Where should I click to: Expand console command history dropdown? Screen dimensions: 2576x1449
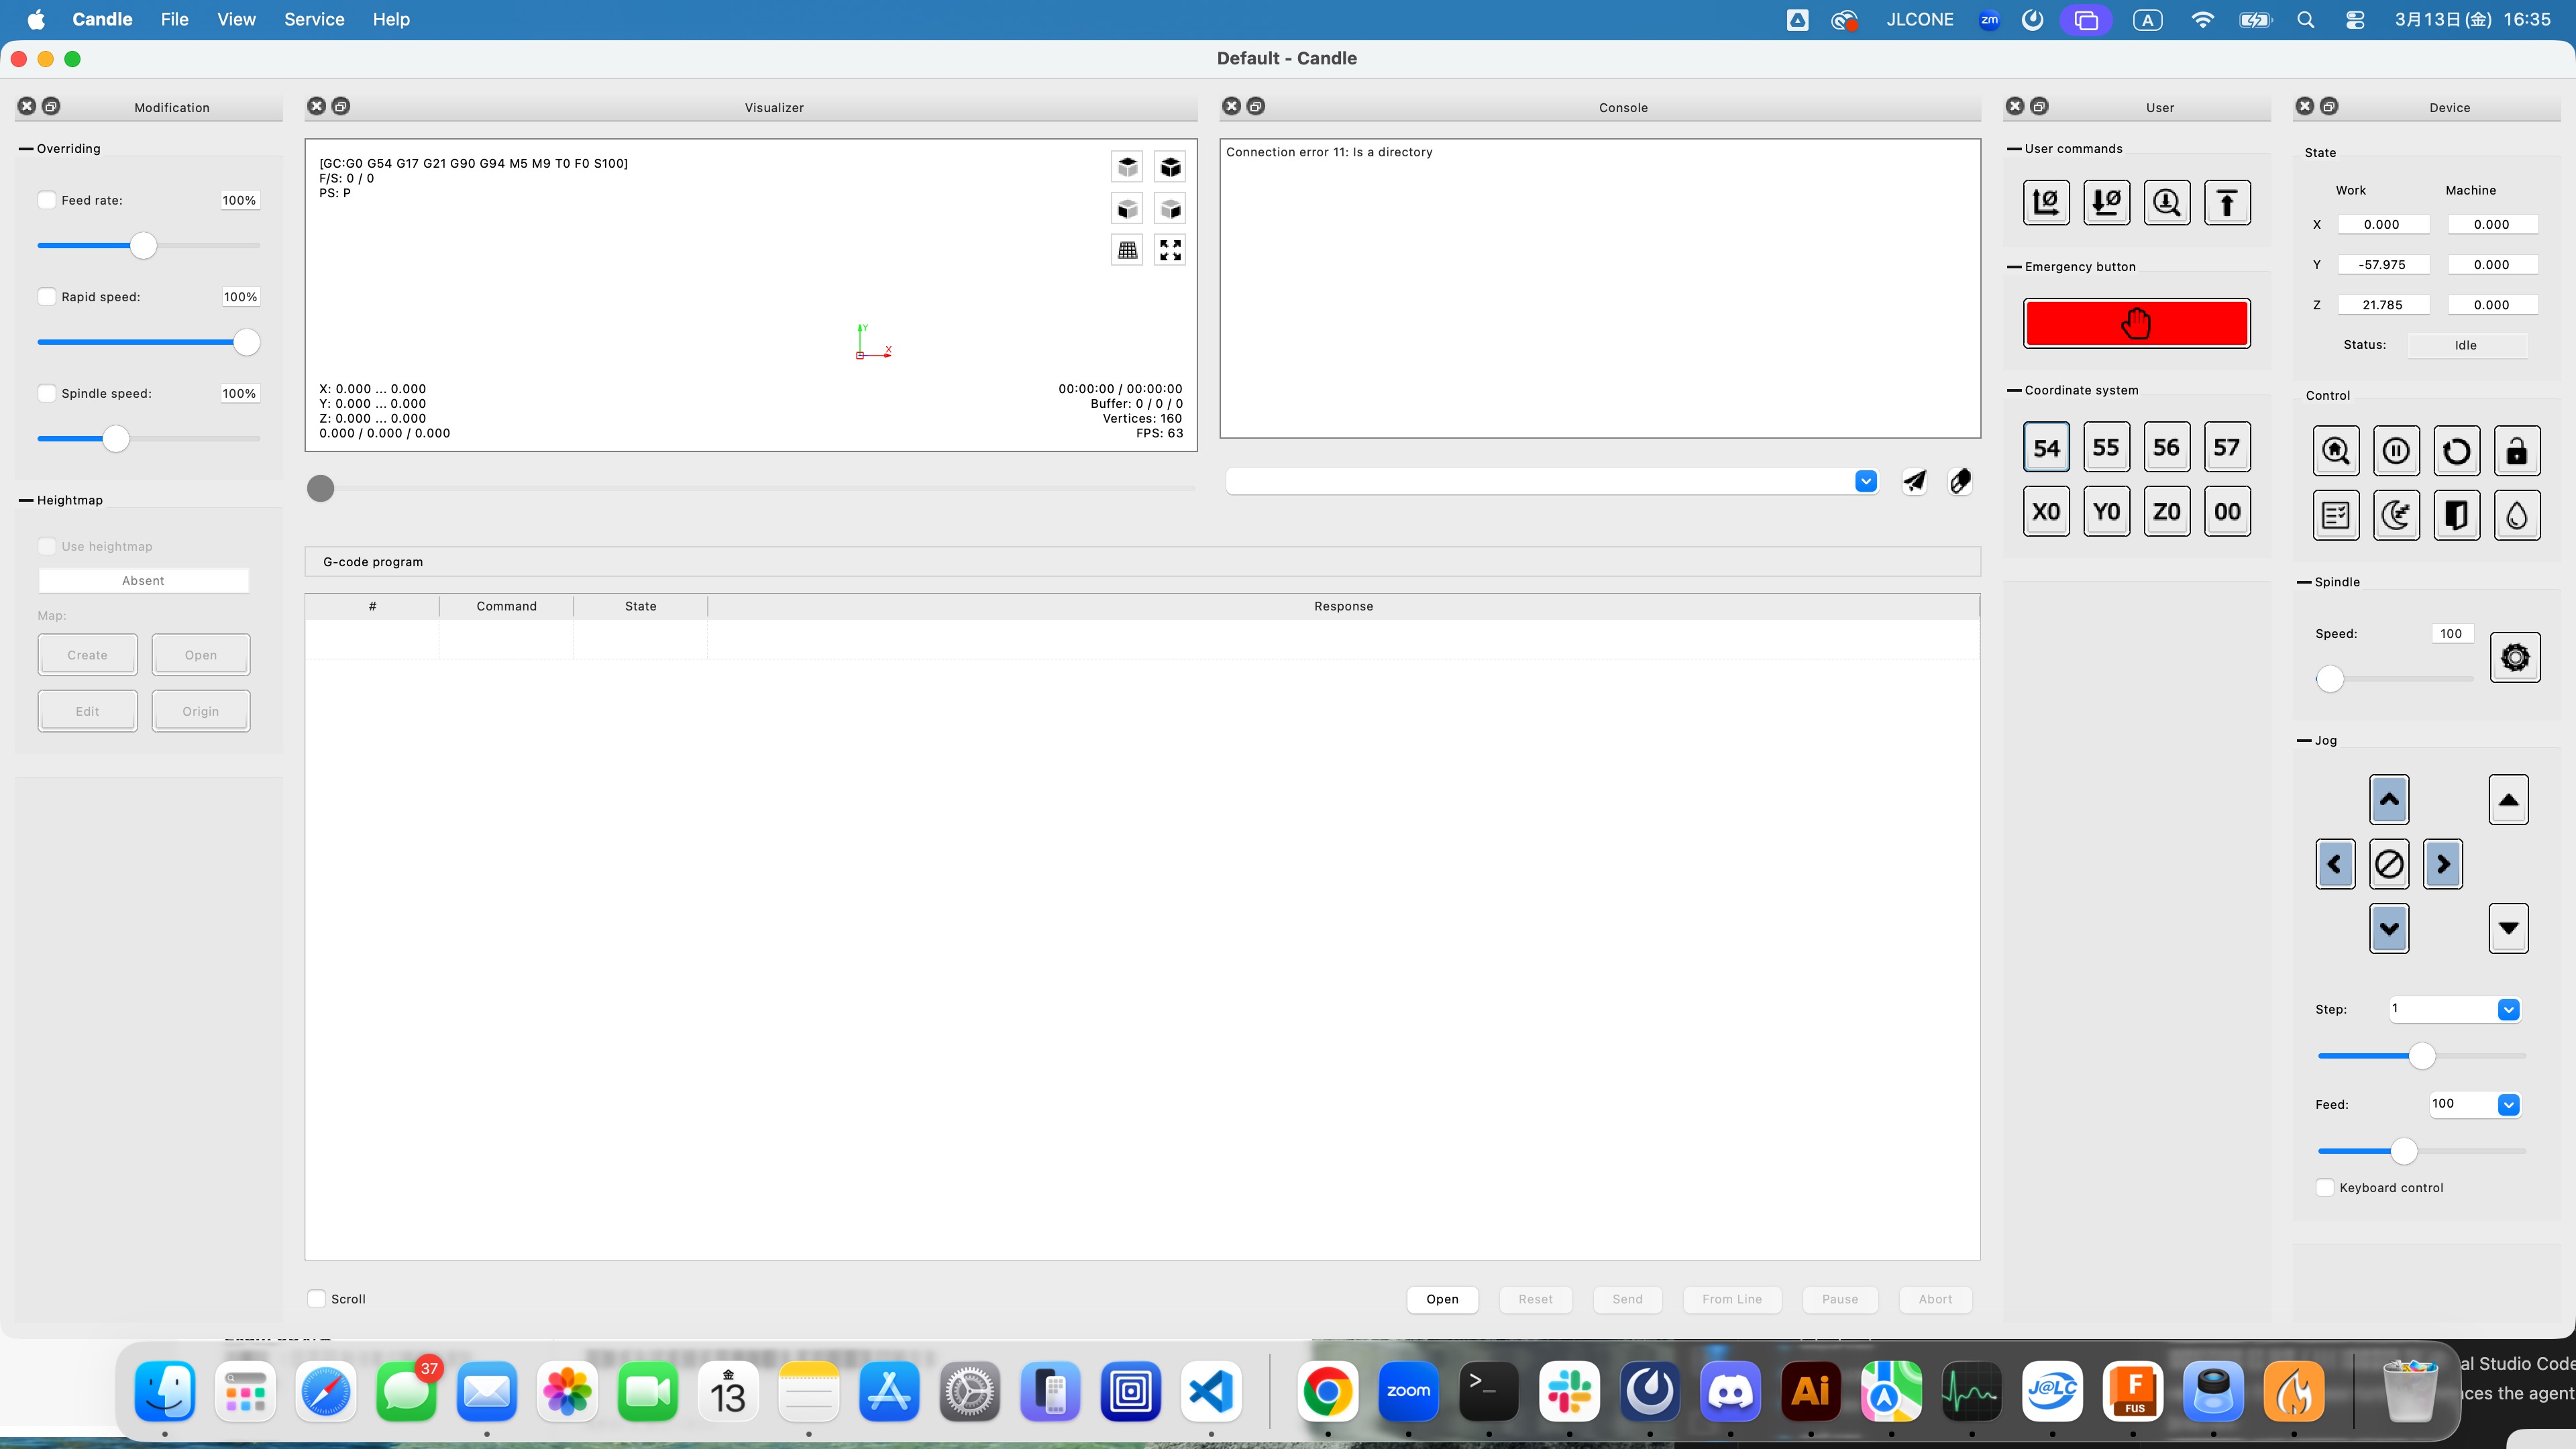[1866, 482]
